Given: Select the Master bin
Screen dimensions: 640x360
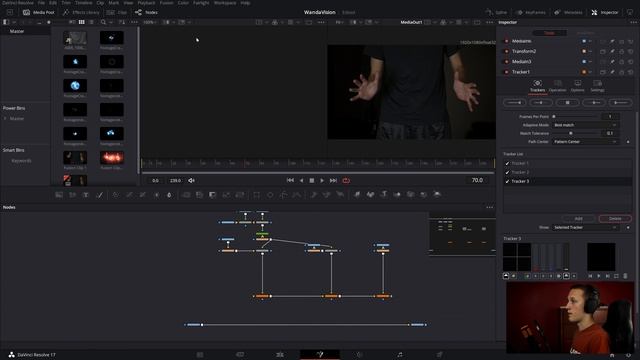Looking at the screenshot, I should [17, 31].
